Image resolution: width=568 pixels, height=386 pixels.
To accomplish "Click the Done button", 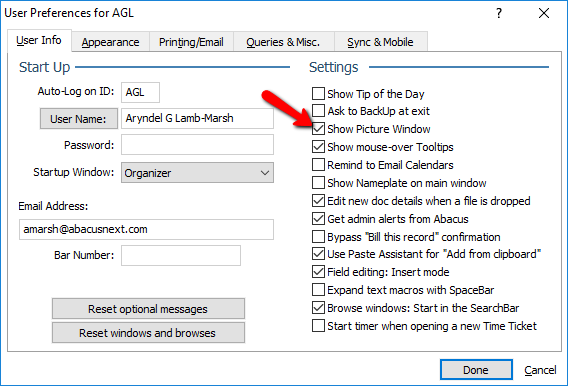I will (x=476, y=370).
